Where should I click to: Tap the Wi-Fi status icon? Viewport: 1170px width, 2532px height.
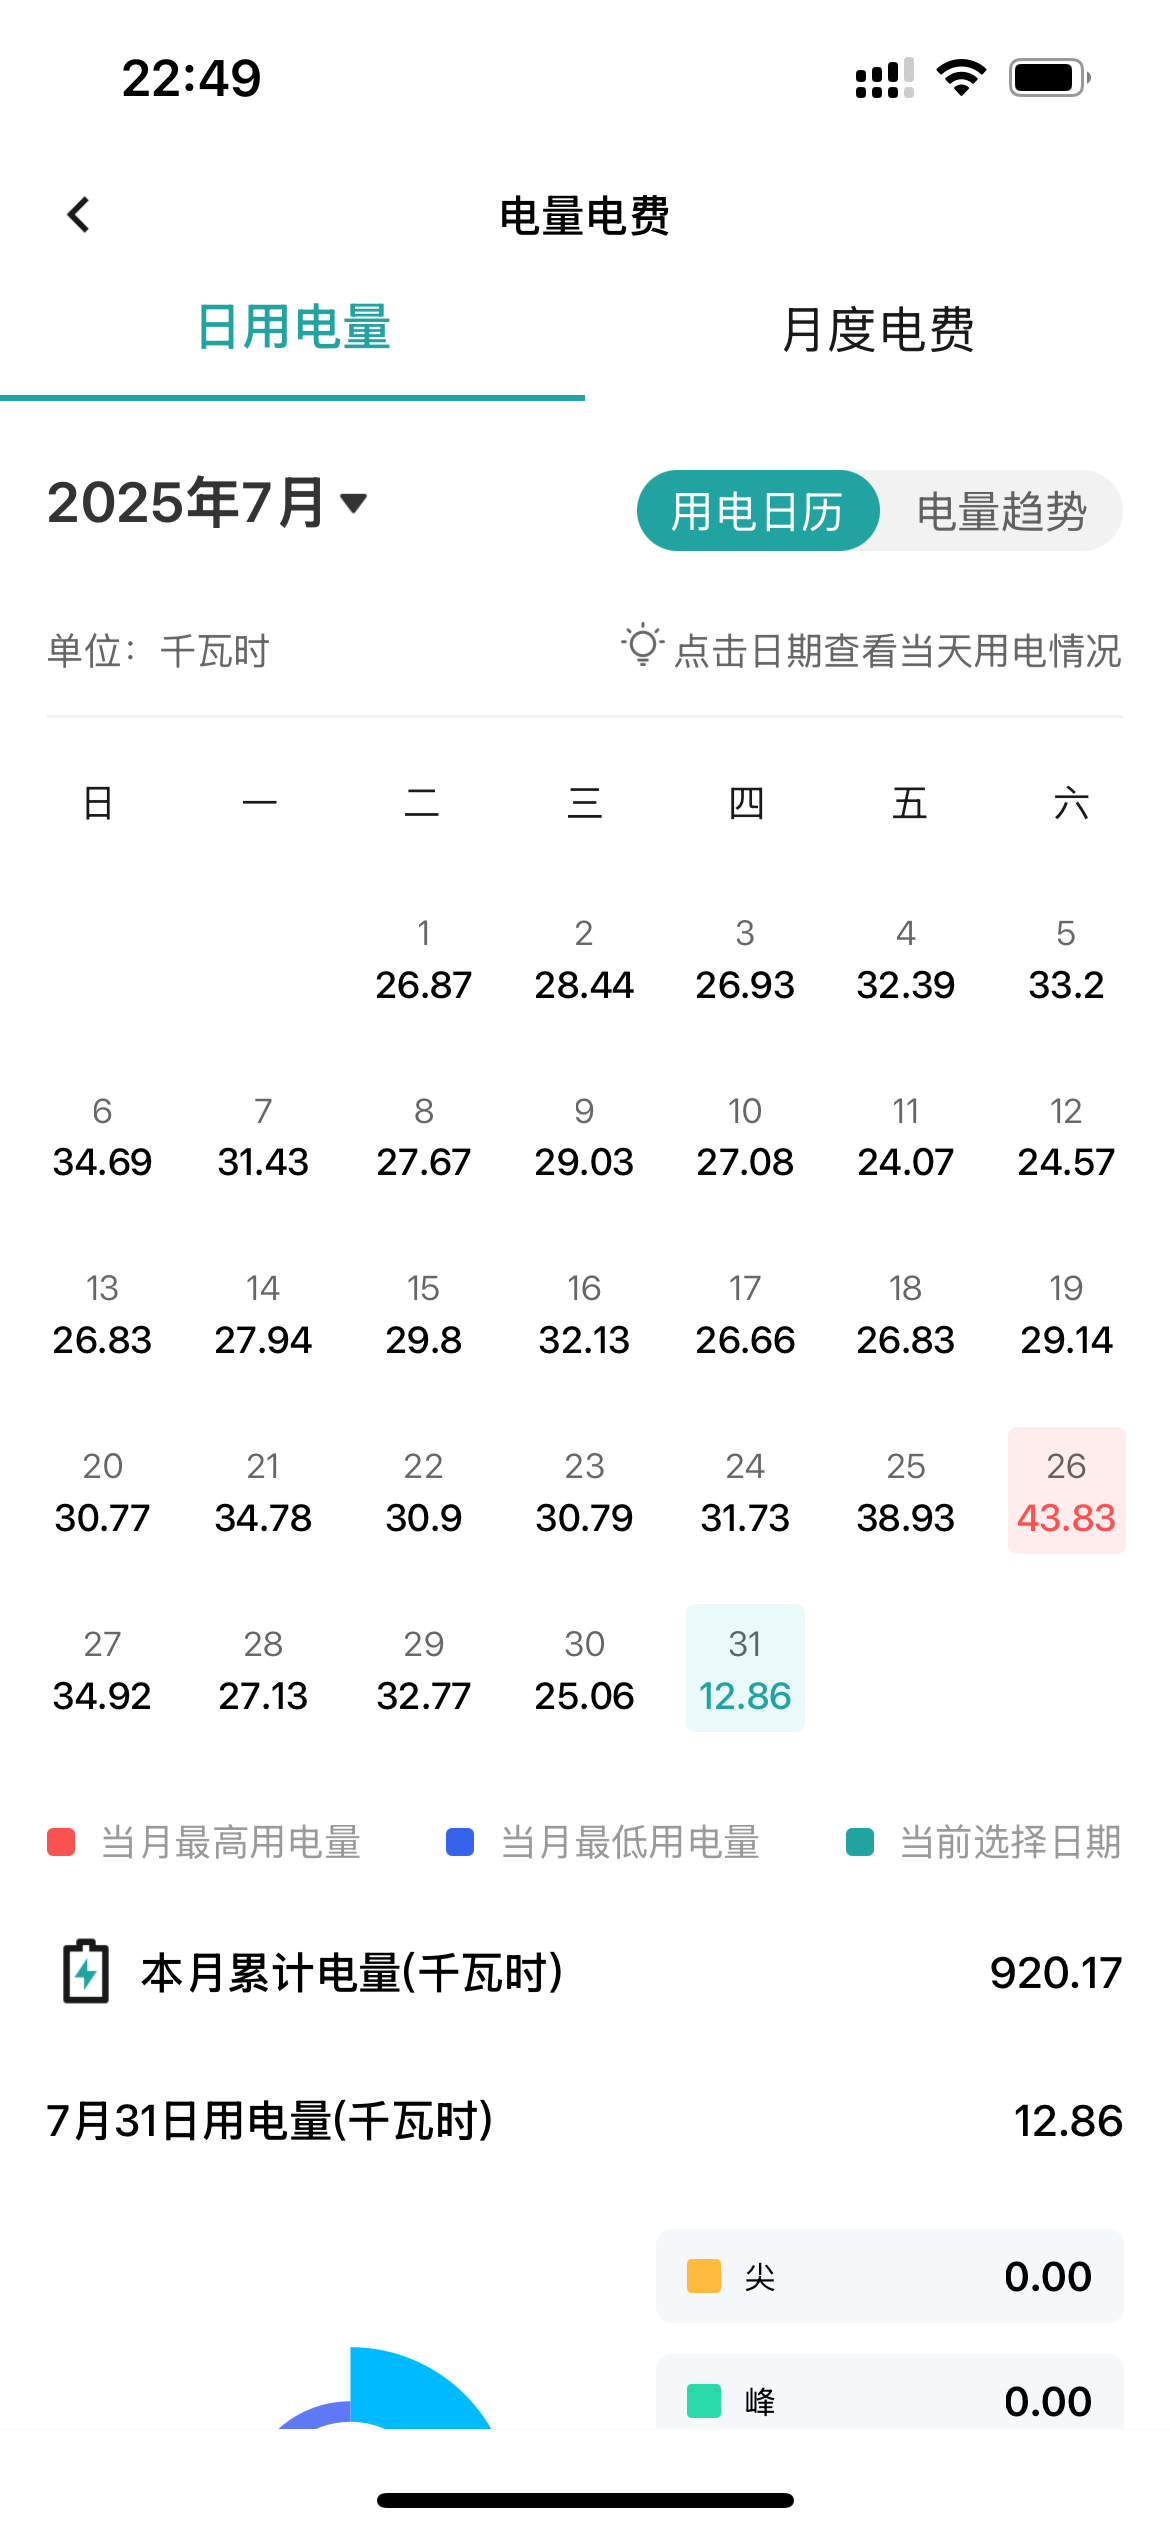click(x=961, y=78)
